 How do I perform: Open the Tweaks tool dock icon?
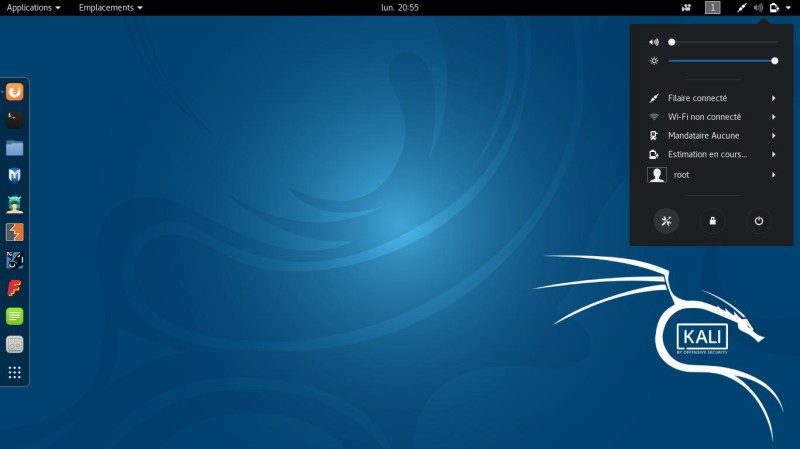coord(14,344)
